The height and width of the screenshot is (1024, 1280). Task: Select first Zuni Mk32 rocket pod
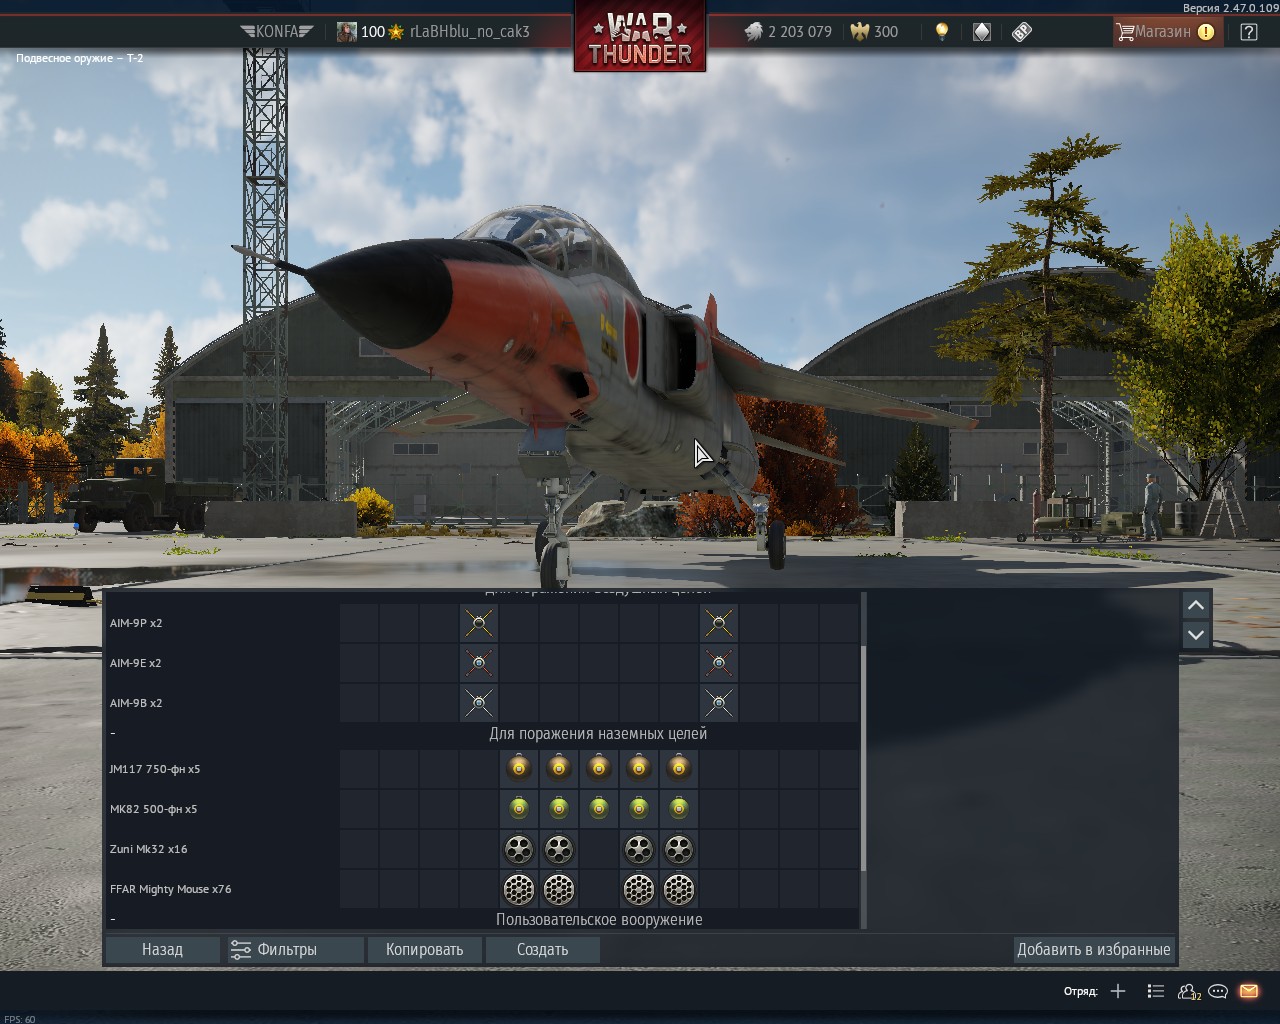519,849
